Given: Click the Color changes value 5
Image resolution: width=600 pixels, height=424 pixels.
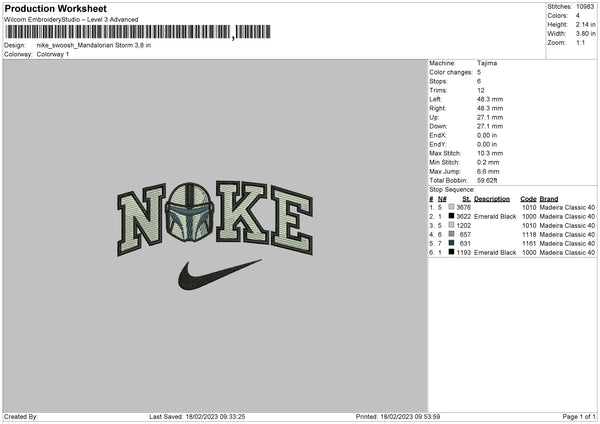Looking at the screenshot, I should (x=479, y=72).
